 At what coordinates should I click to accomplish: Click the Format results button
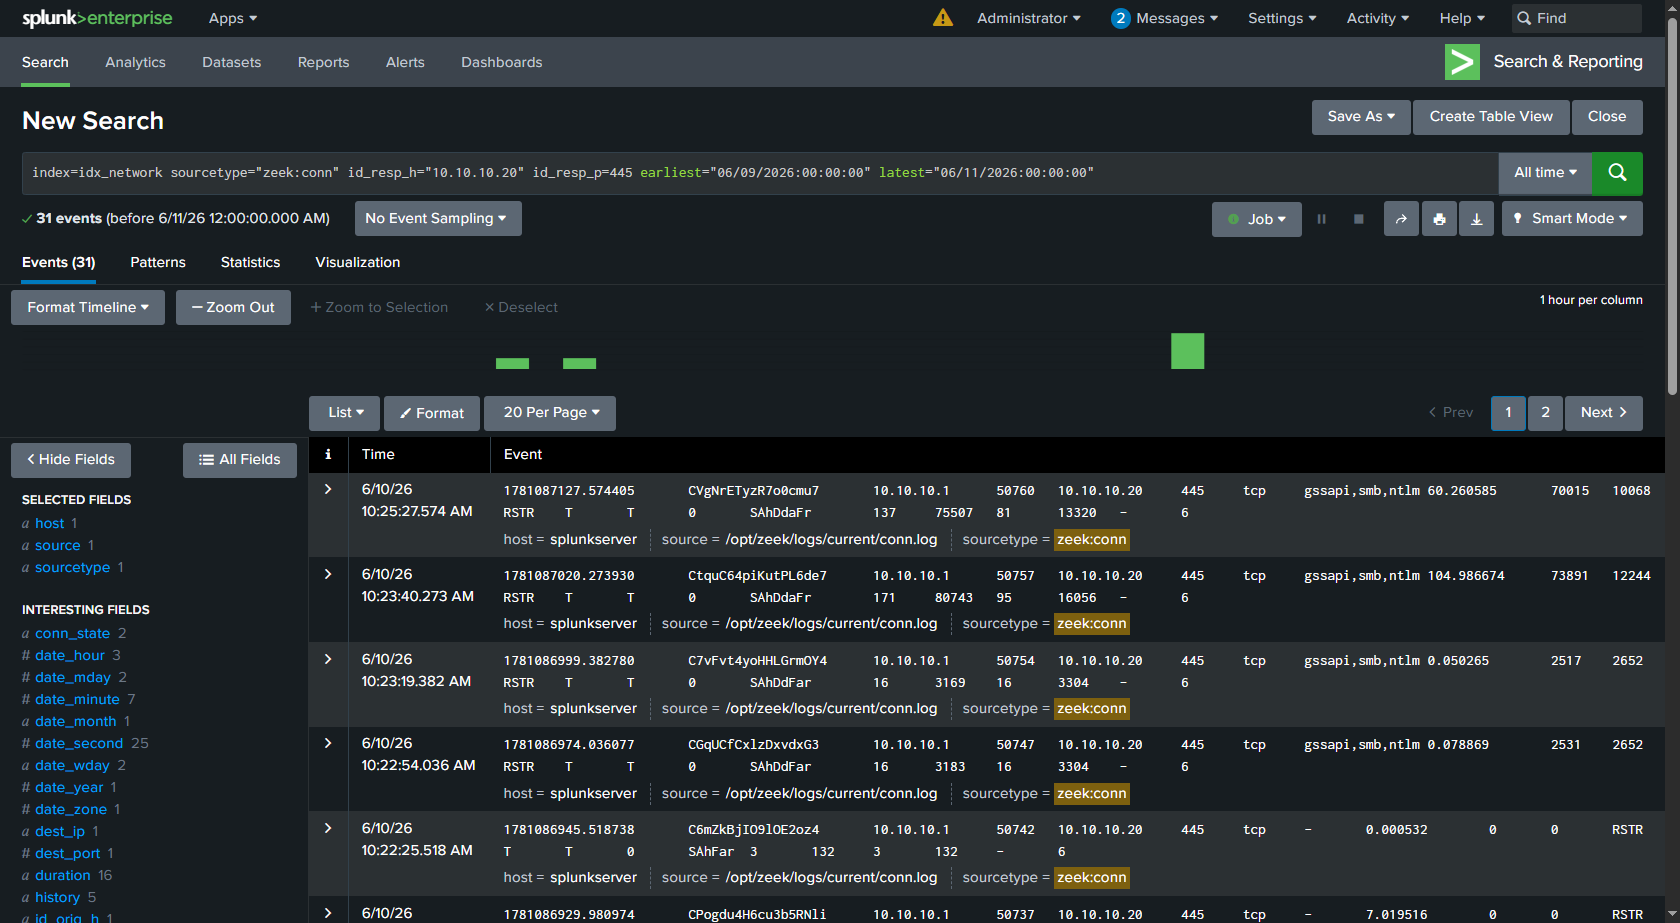click(x=432, y=413)
